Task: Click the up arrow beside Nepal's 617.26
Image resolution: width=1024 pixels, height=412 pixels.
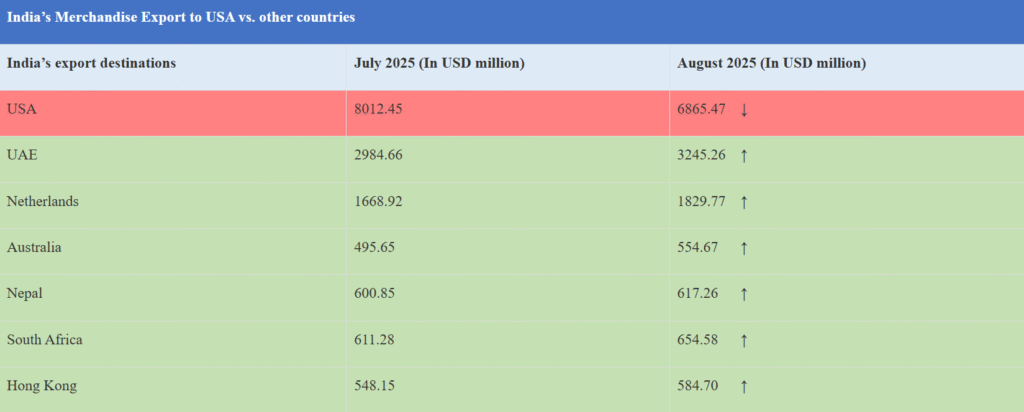Action: coord(744,293)
